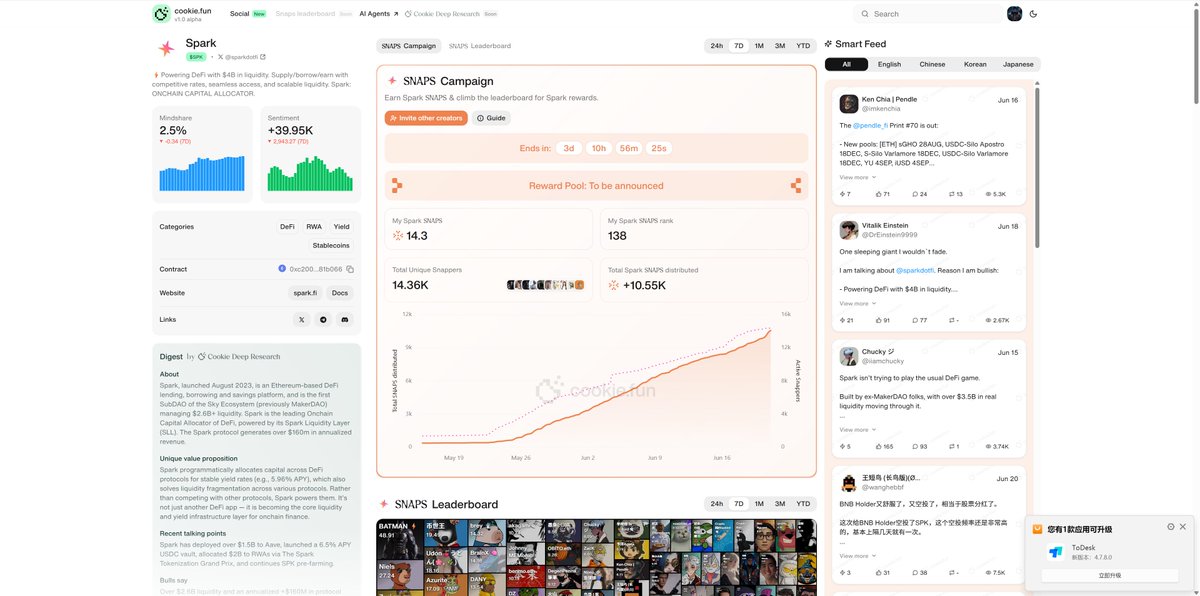Open ToDesk notification settings icon
Screen dimensions: 1200x596
coord(1171,527)
